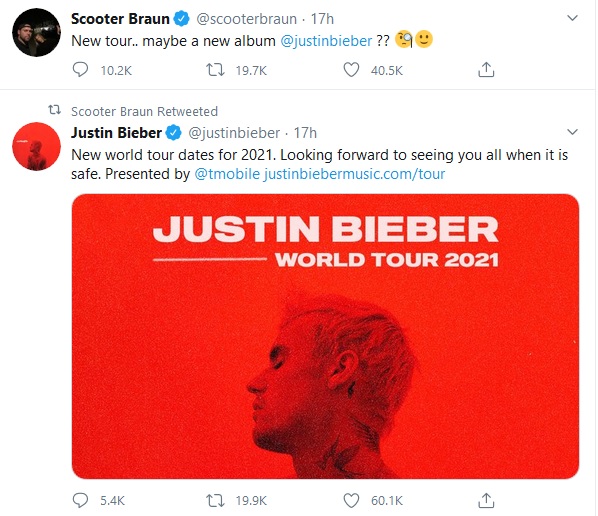Screen dimensions: 598x516
Task: Open the @justinbieber mention link
Action: pos(326,41)
